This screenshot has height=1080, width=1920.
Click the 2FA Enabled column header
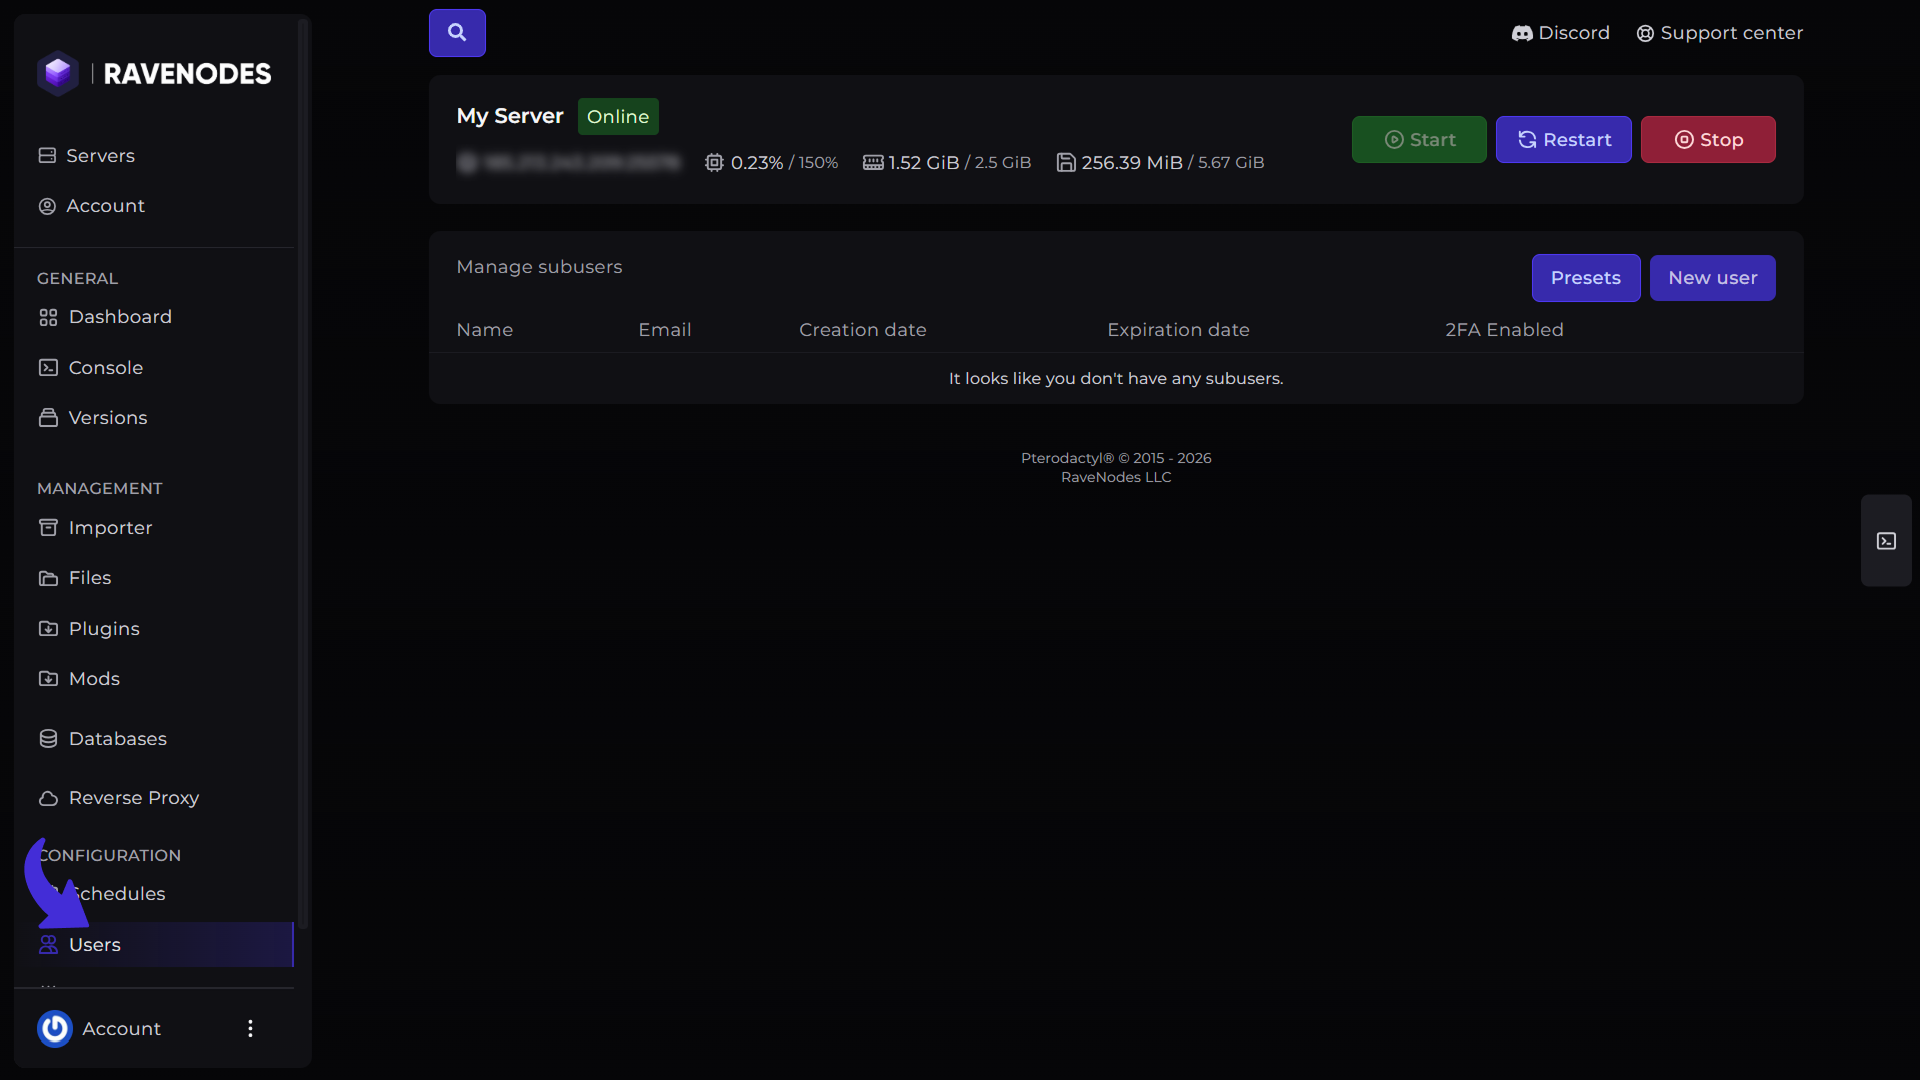[1504, 330]
